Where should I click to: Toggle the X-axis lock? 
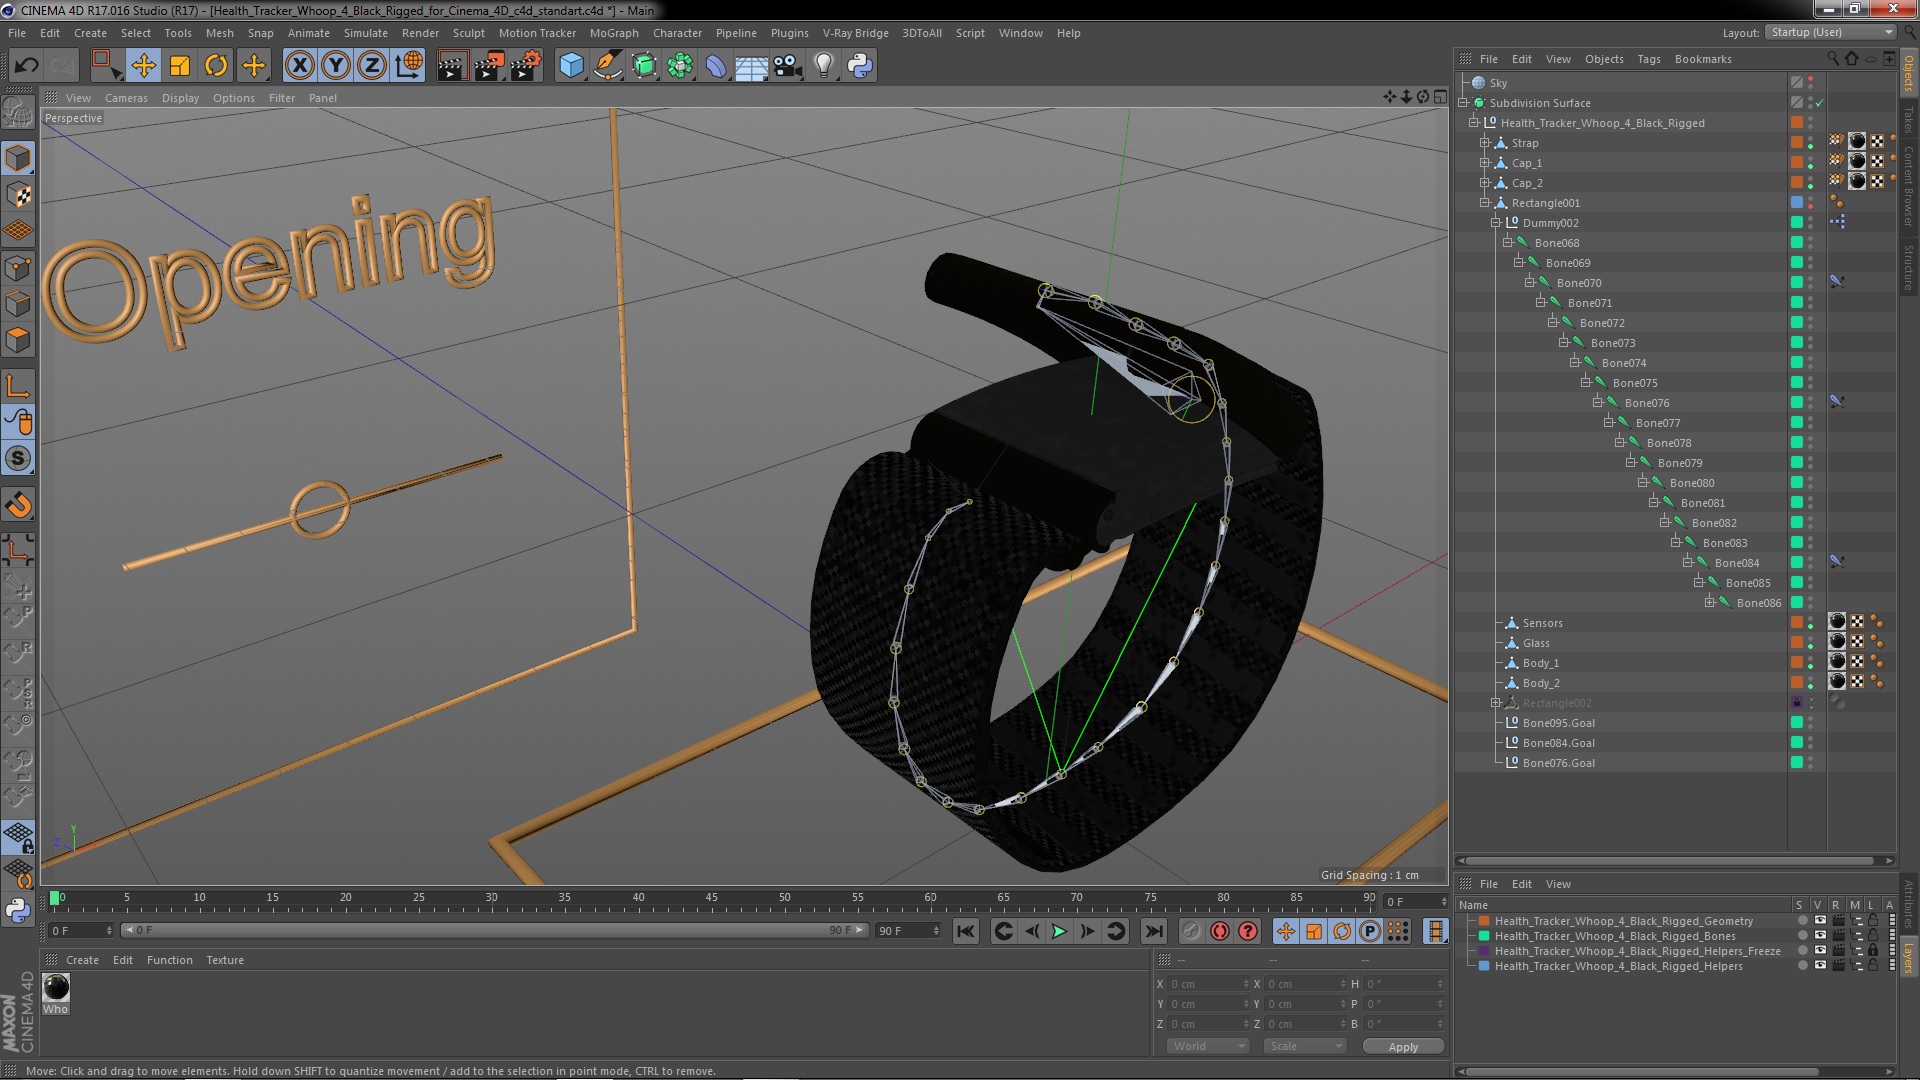pyautogui.click(x=299, y=66)
